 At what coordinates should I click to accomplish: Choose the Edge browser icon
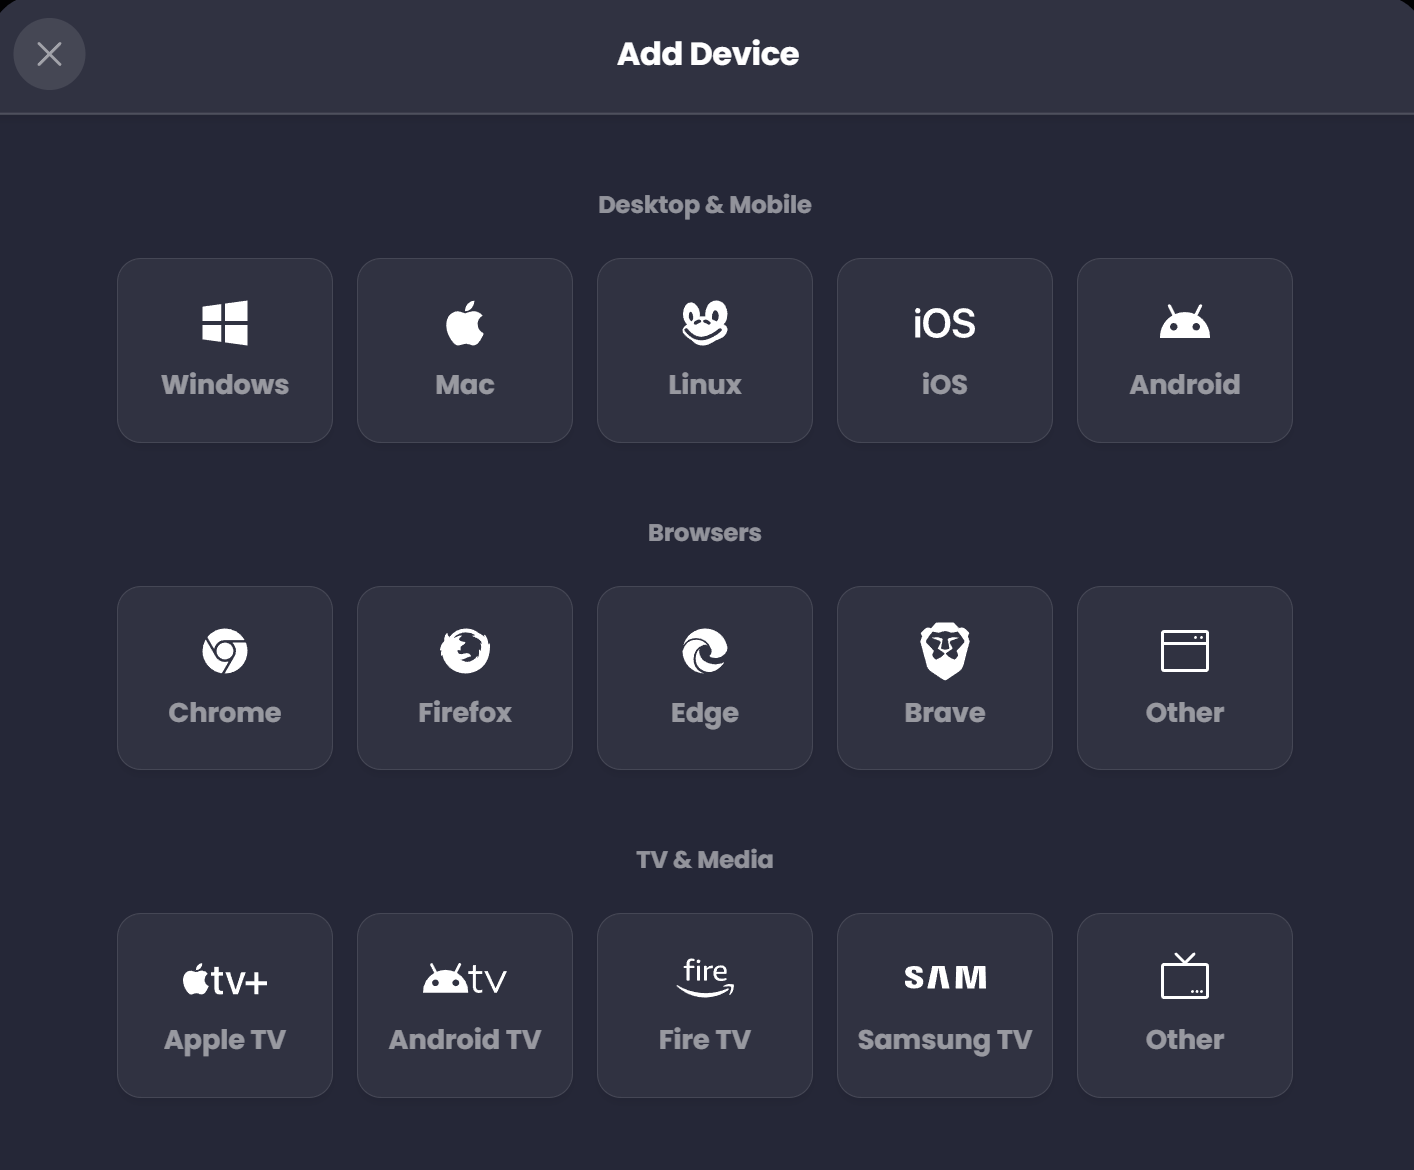click(x=705, y=651)
